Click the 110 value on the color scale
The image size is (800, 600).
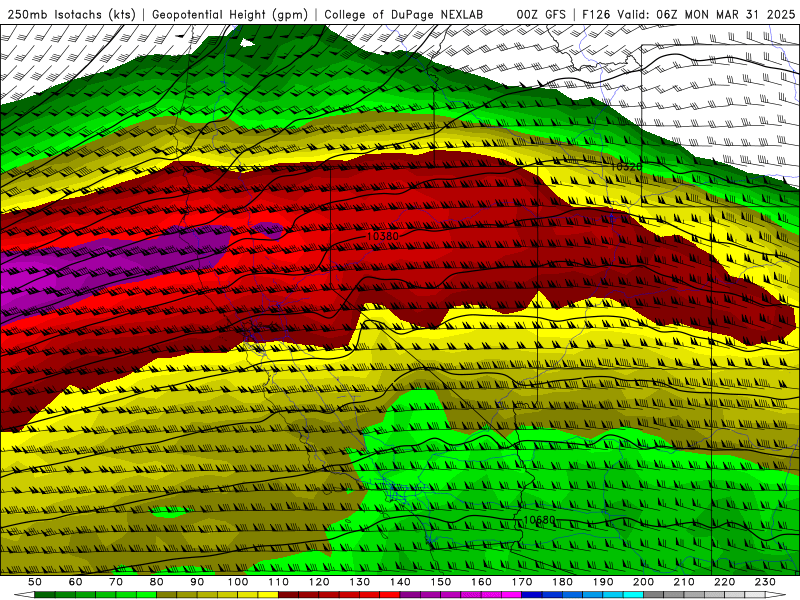278,582
